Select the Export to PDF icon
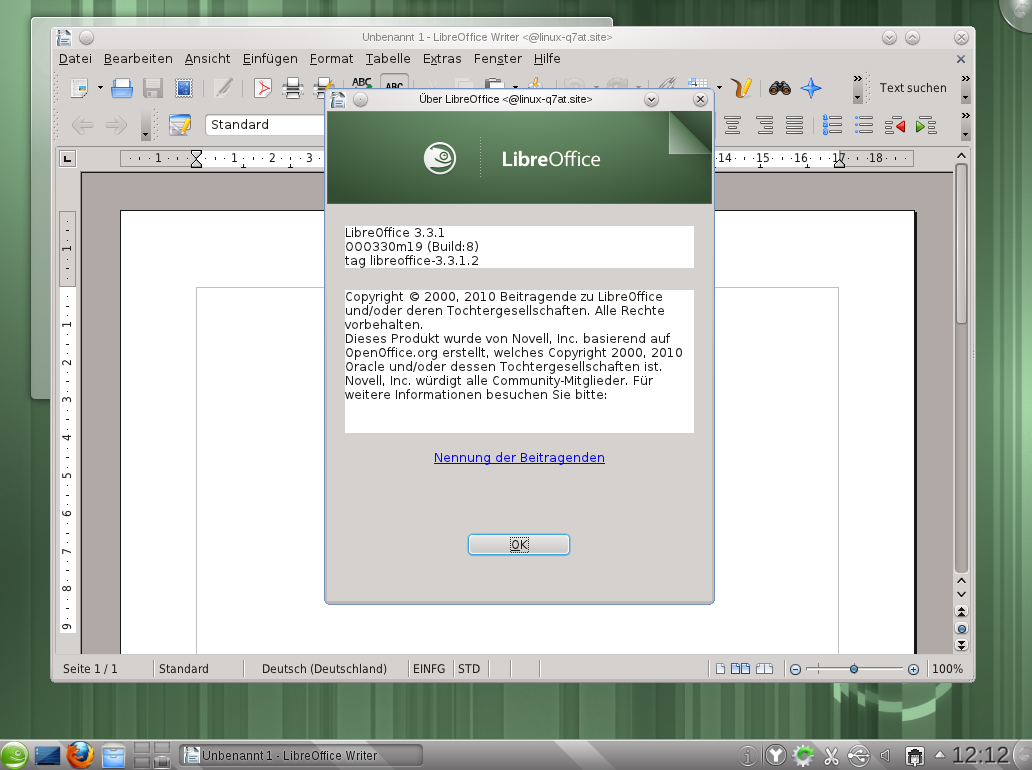Viewport: 1032px width, 770px height. [x=263, y=86]
